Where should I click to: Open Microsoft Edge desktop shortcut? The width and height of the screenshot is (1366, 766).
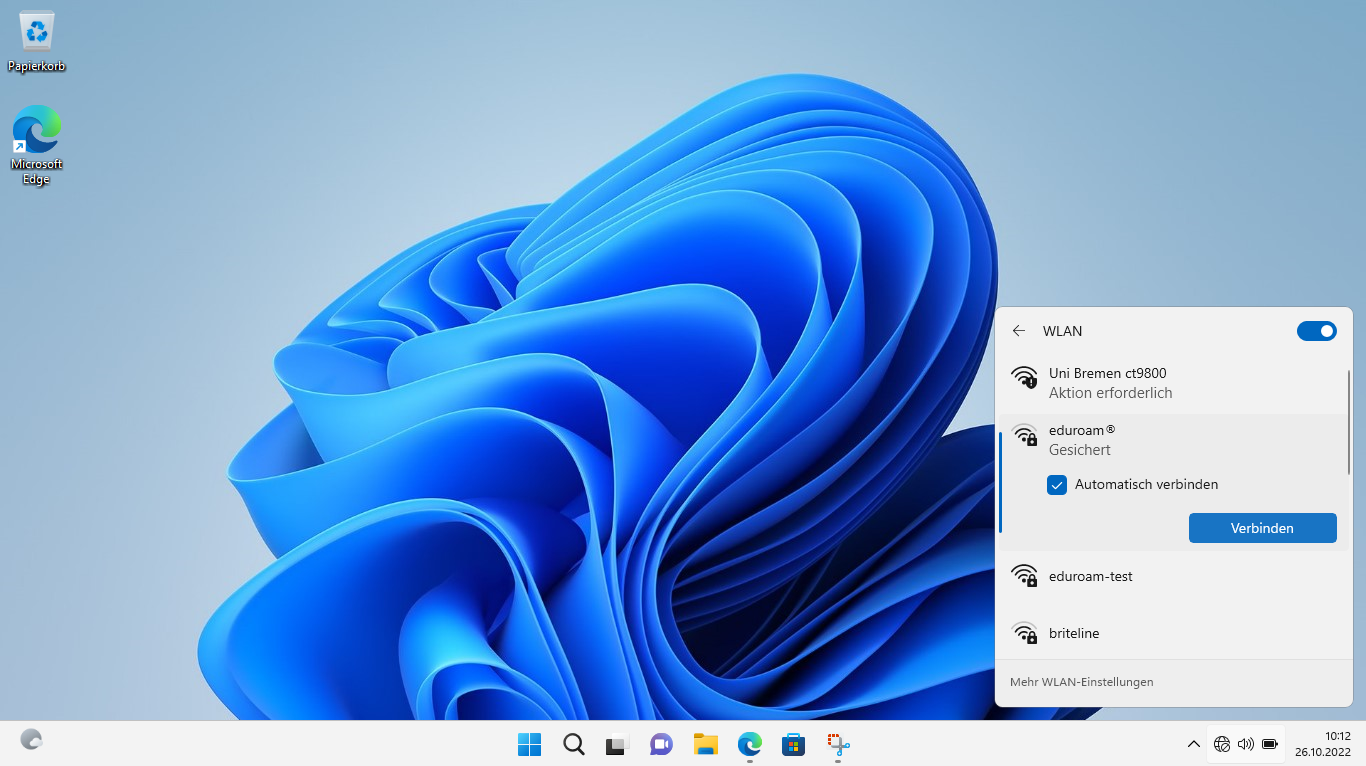tap(37, 144)
